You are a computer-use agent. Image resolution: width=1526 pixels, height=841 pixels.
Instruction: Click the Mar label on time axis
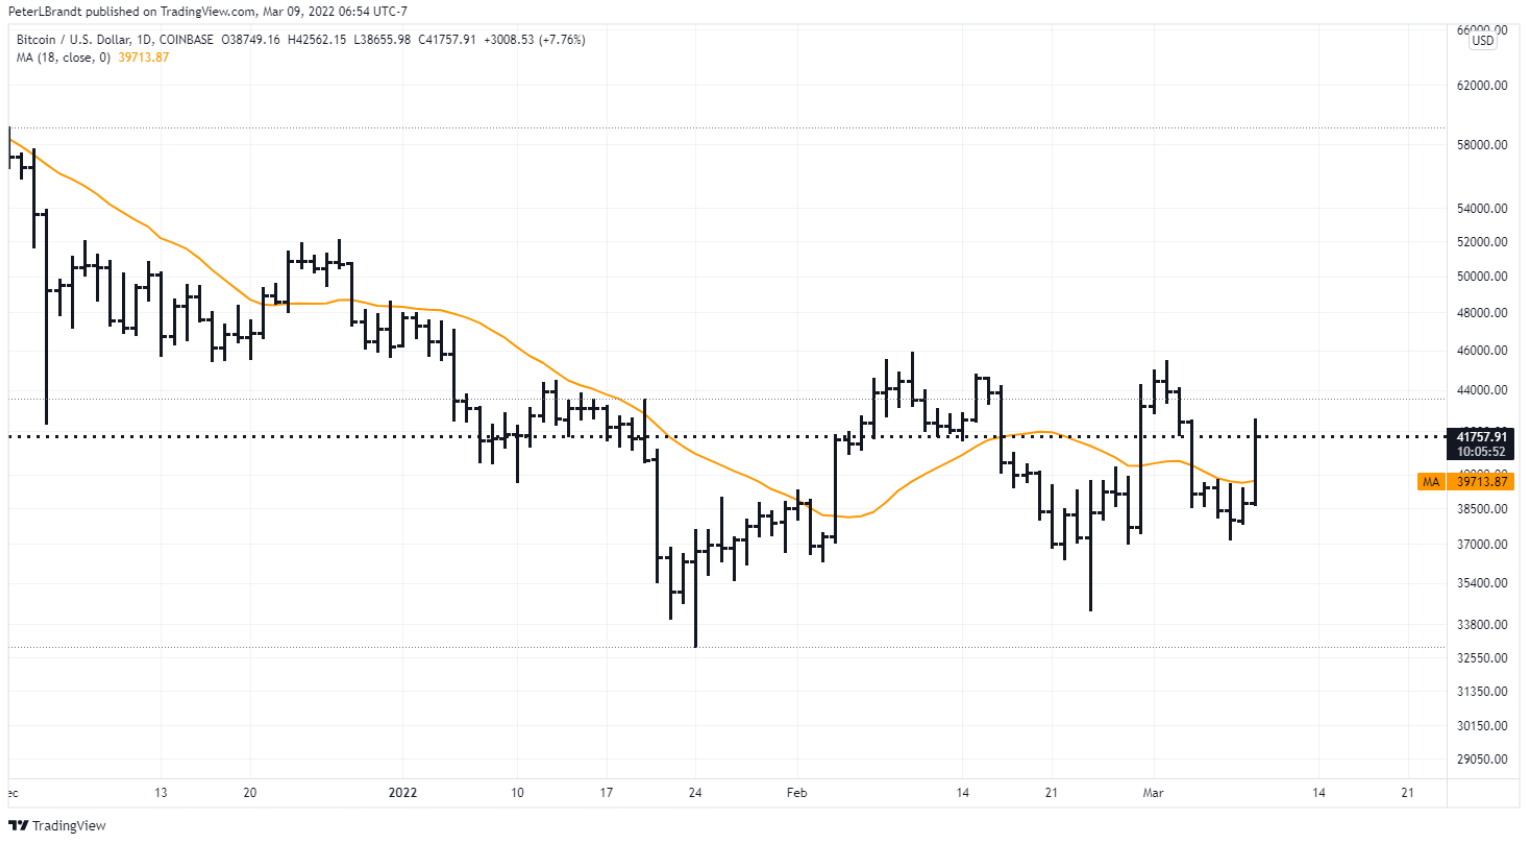(x=1153, y=793)
